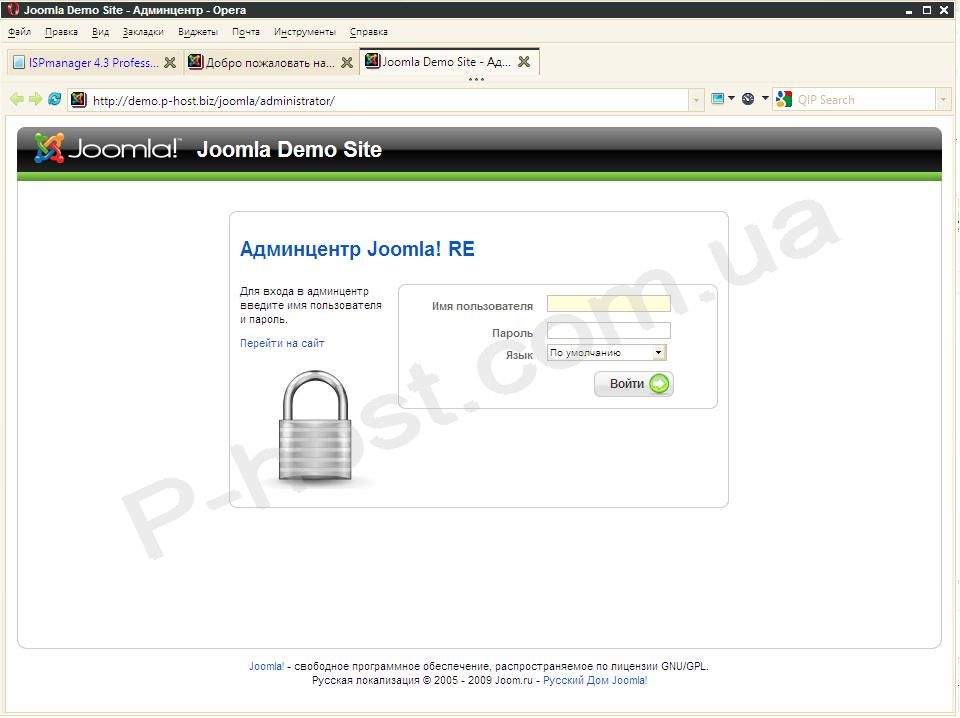Open the Файл menu
Viewport: 960px width, 718px height.
[20, 32]
